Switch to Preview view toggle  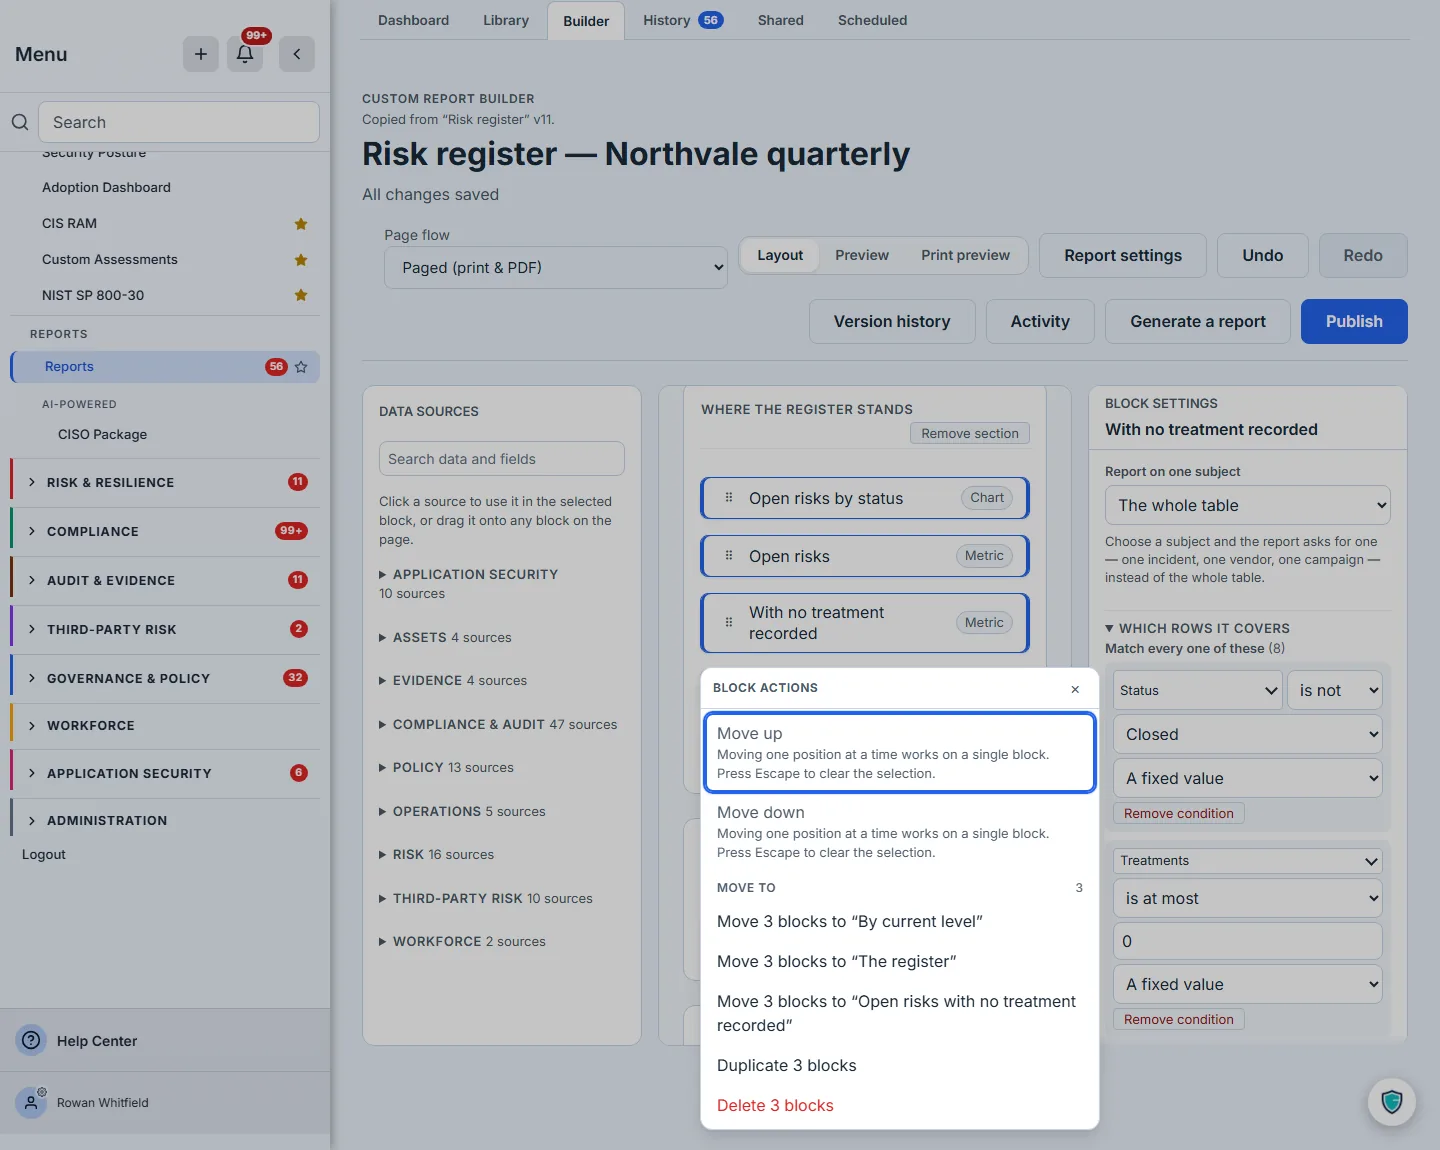[862, 255]
